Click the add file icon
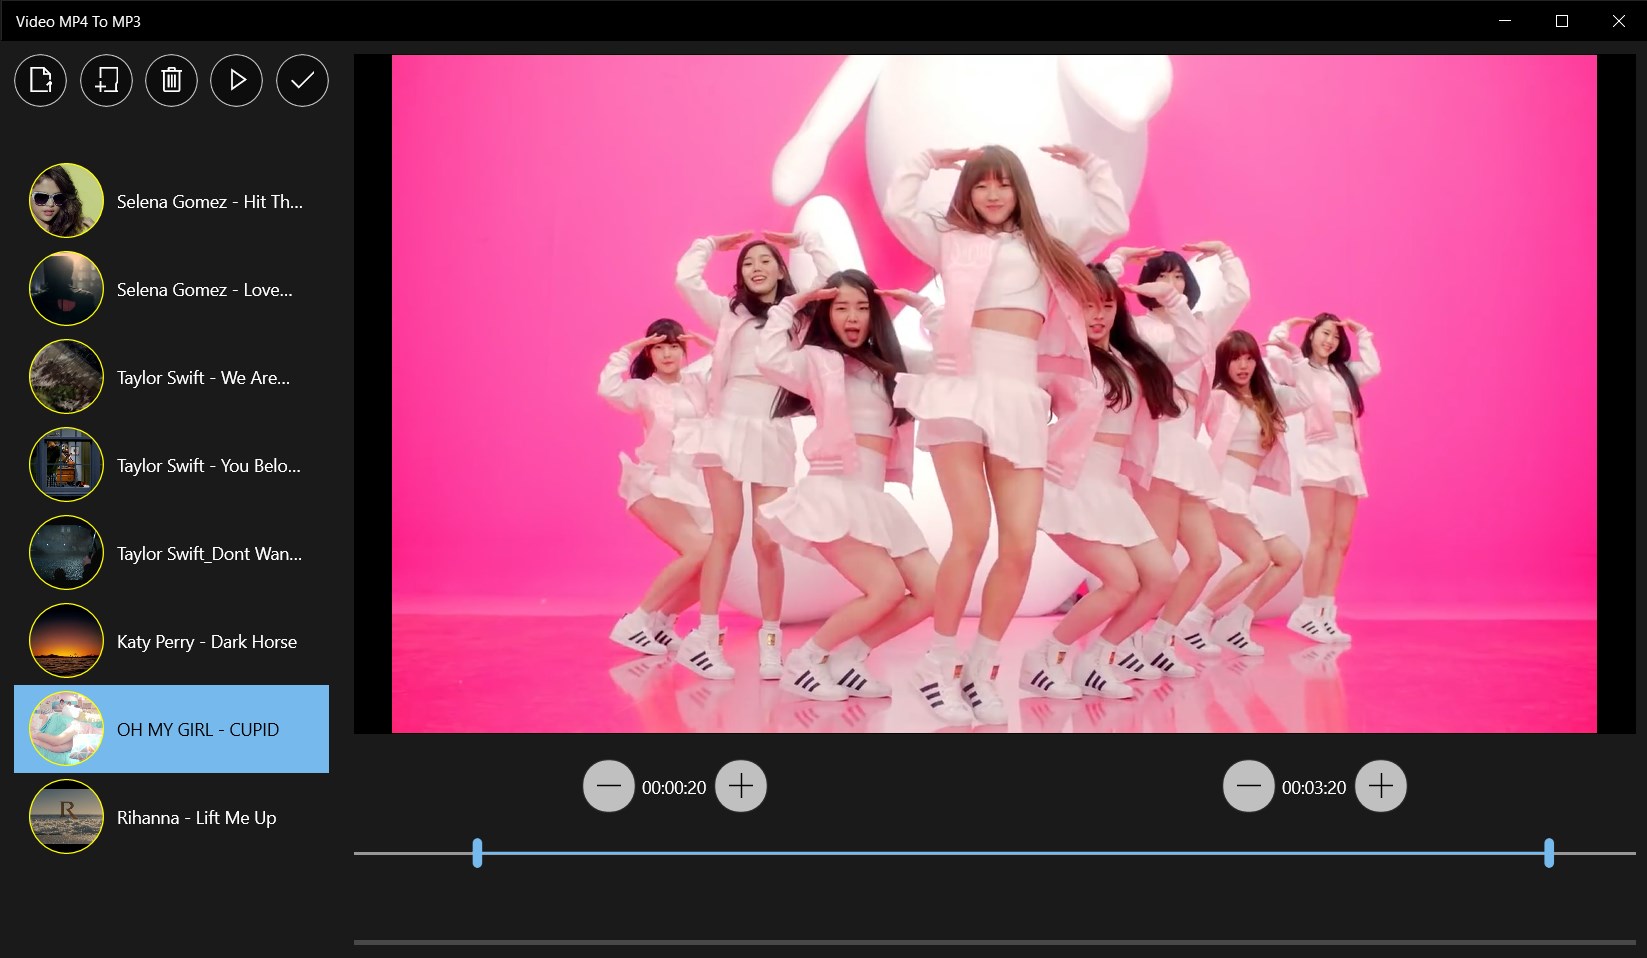Screen dimensions: 1647x958 [41, 80]
